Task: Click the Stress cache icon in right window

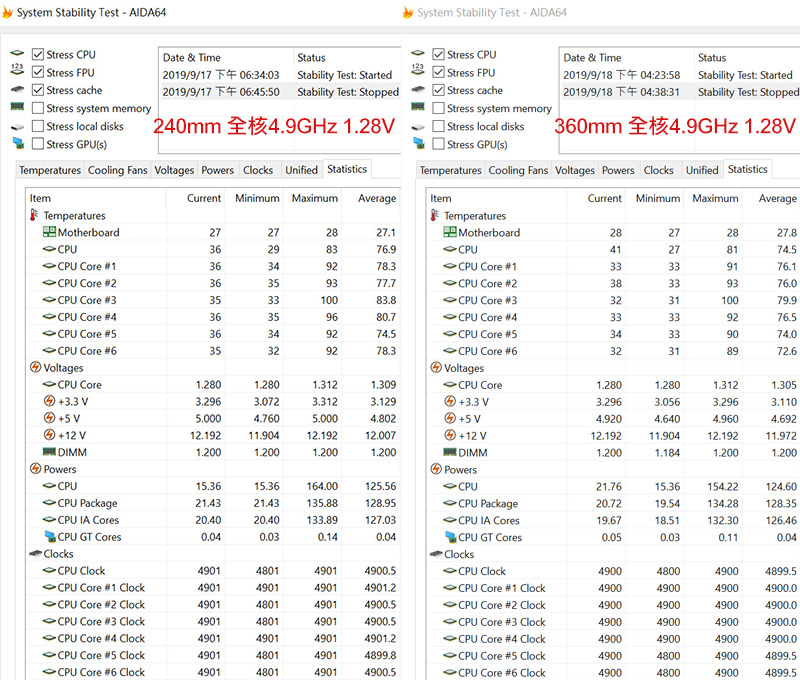Action: (x=418, y=89)
